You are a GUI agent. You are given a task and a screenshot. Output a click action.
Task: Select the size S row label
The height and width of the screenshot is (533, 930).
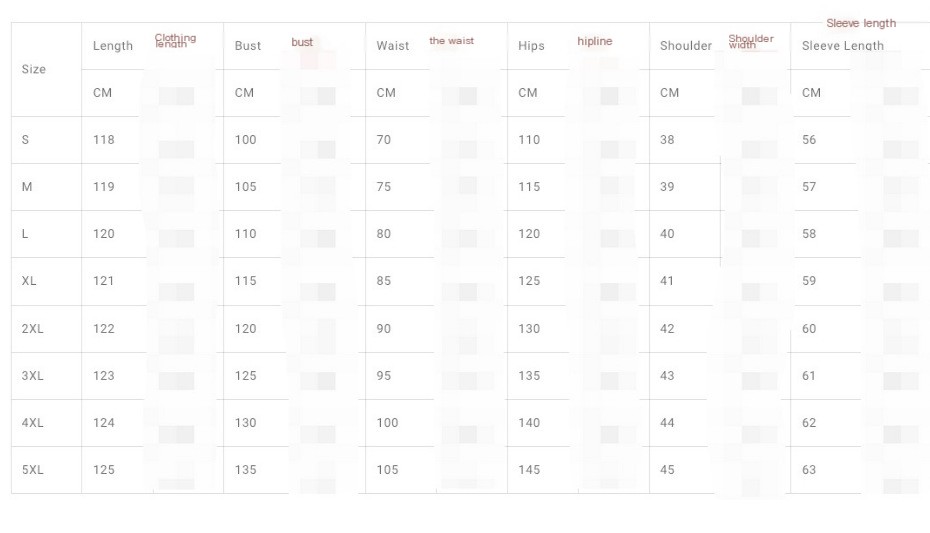coord(25,140)
